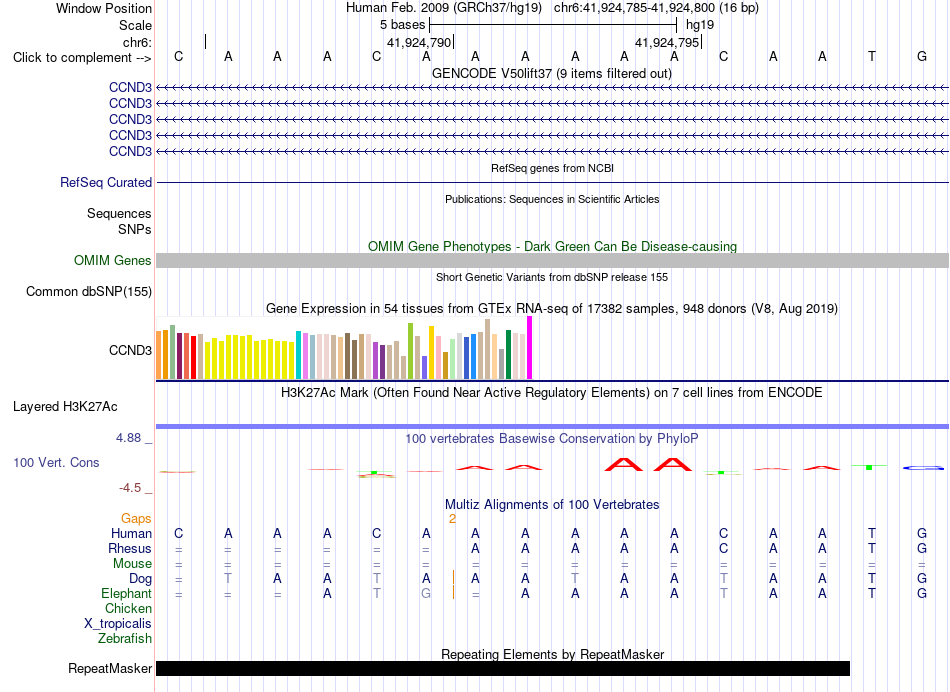Click the G base in complement row
950x692 pixels.
pos(922,56)
